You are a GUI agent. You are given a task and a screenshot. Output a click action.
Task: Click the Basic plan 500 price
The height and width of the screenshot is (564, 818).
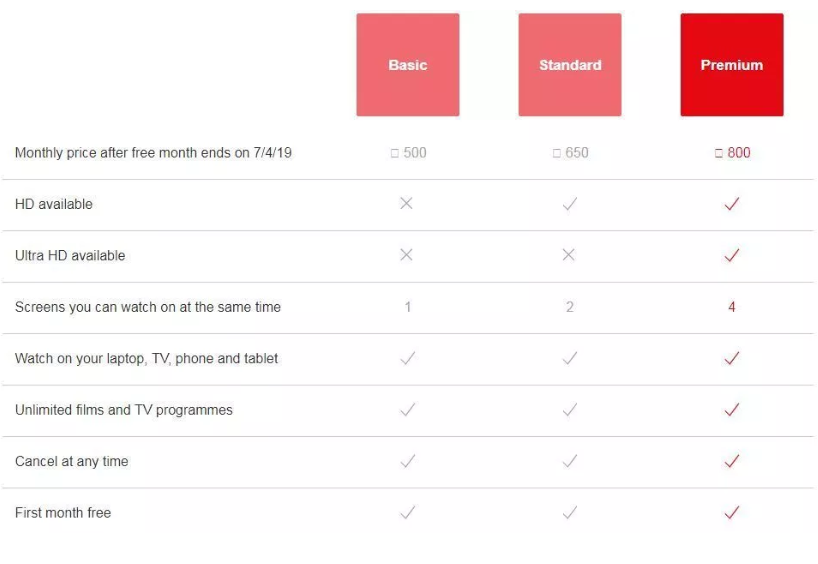click(409, 153)
